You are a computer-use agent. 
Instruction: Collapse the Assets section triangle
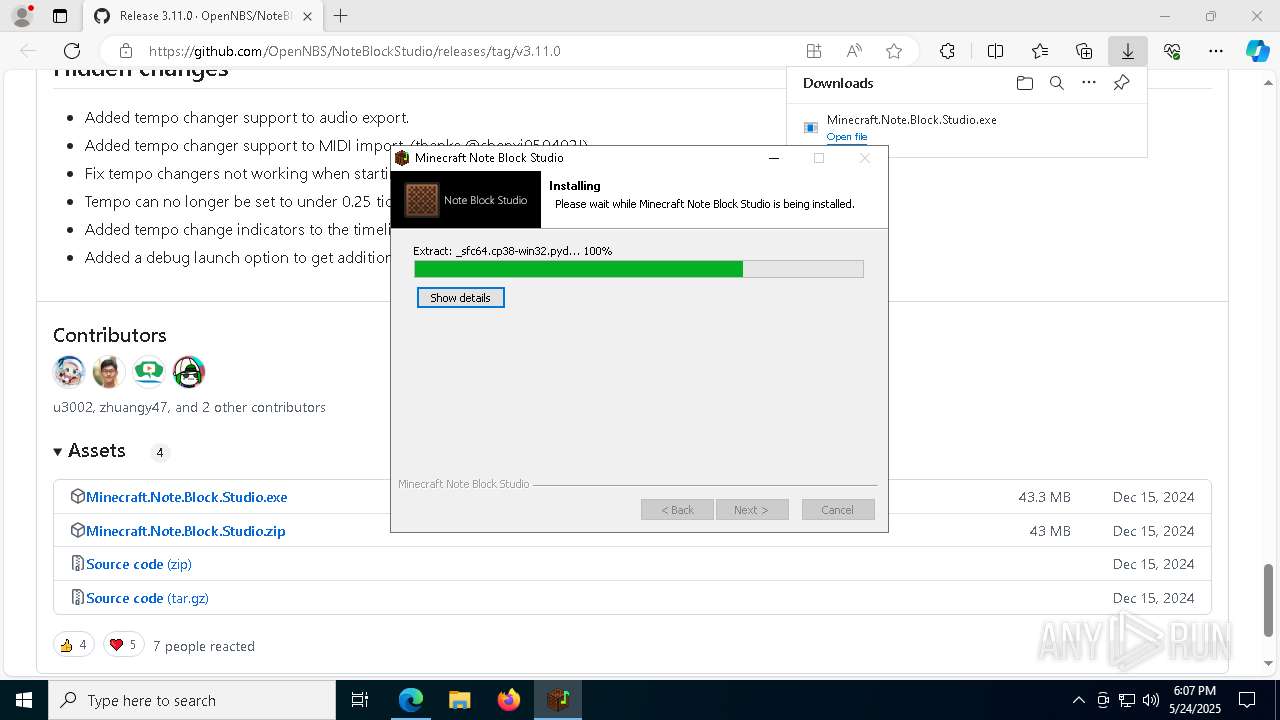coord(58,452)
